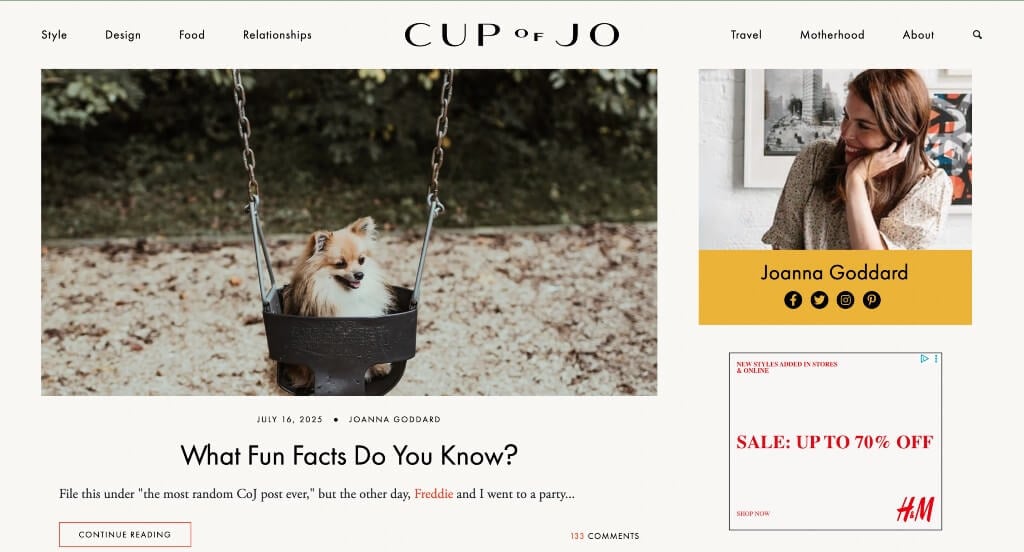Click the AdChoices triangle icon

(924, 359)
